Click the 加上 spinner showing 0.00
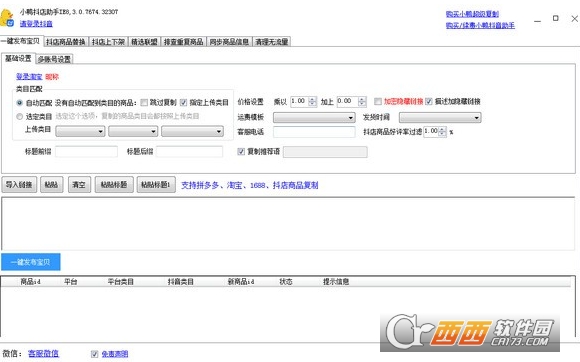580x362 pixels. click(x=351, y=101)
